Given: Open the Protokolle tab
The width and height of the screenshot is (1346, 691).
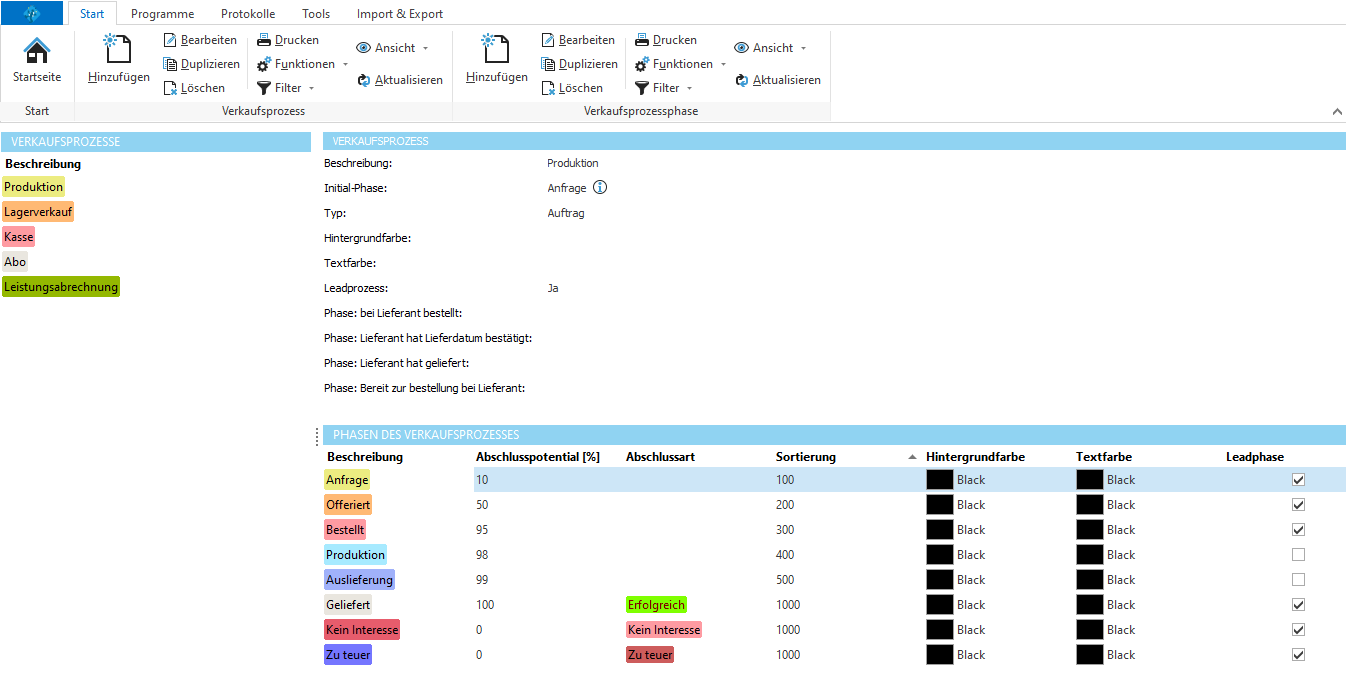Looking at the screenshot, I should 247,13.
